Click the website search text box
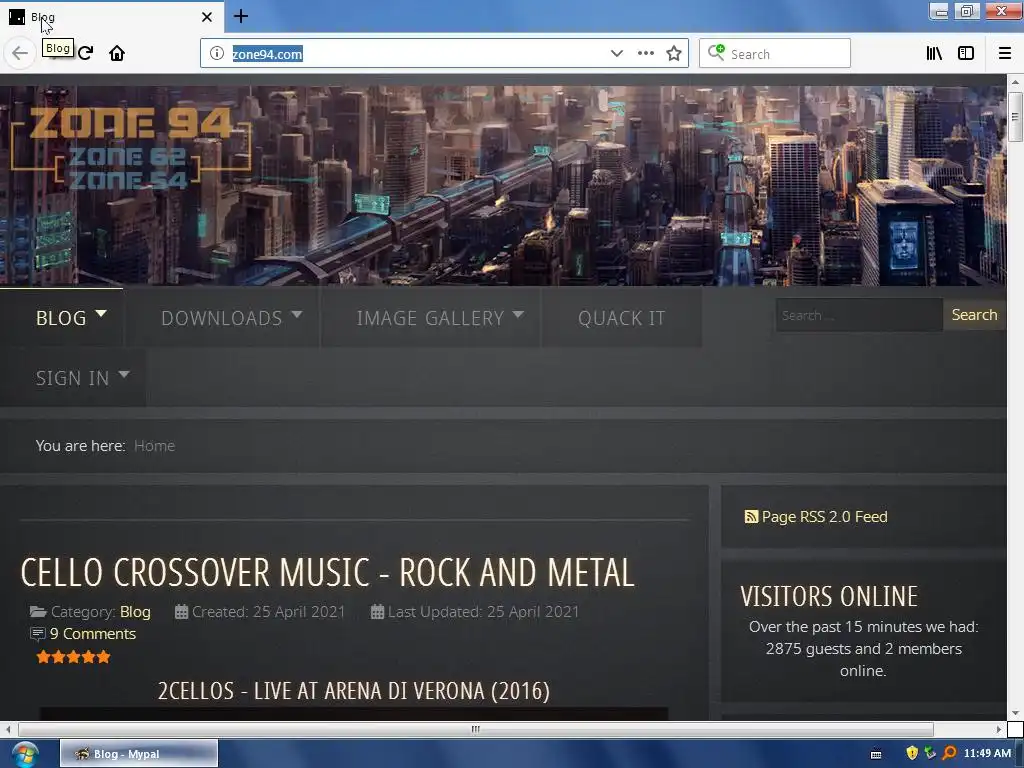Screen dimensions: 1024x768 click(x=859, y=315)
